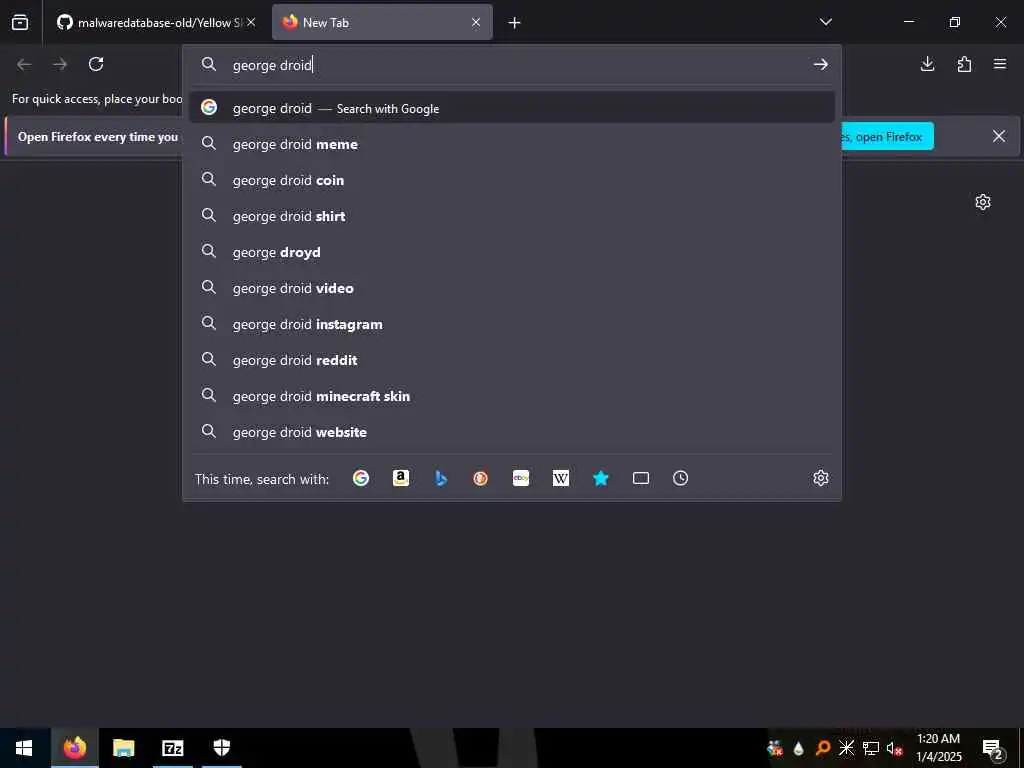
Task: Search with eBay one-off engine icon
Action: pyautogui.click(x=520, y=478)
